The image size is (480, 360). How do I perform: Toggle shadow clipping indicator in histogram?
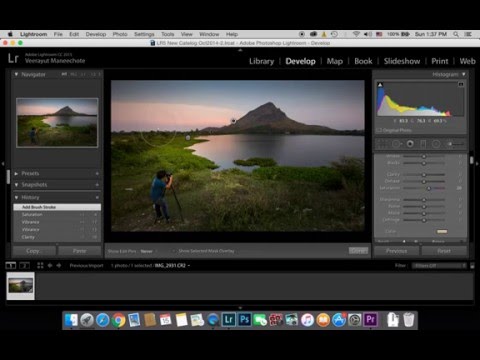pos(380,85)
